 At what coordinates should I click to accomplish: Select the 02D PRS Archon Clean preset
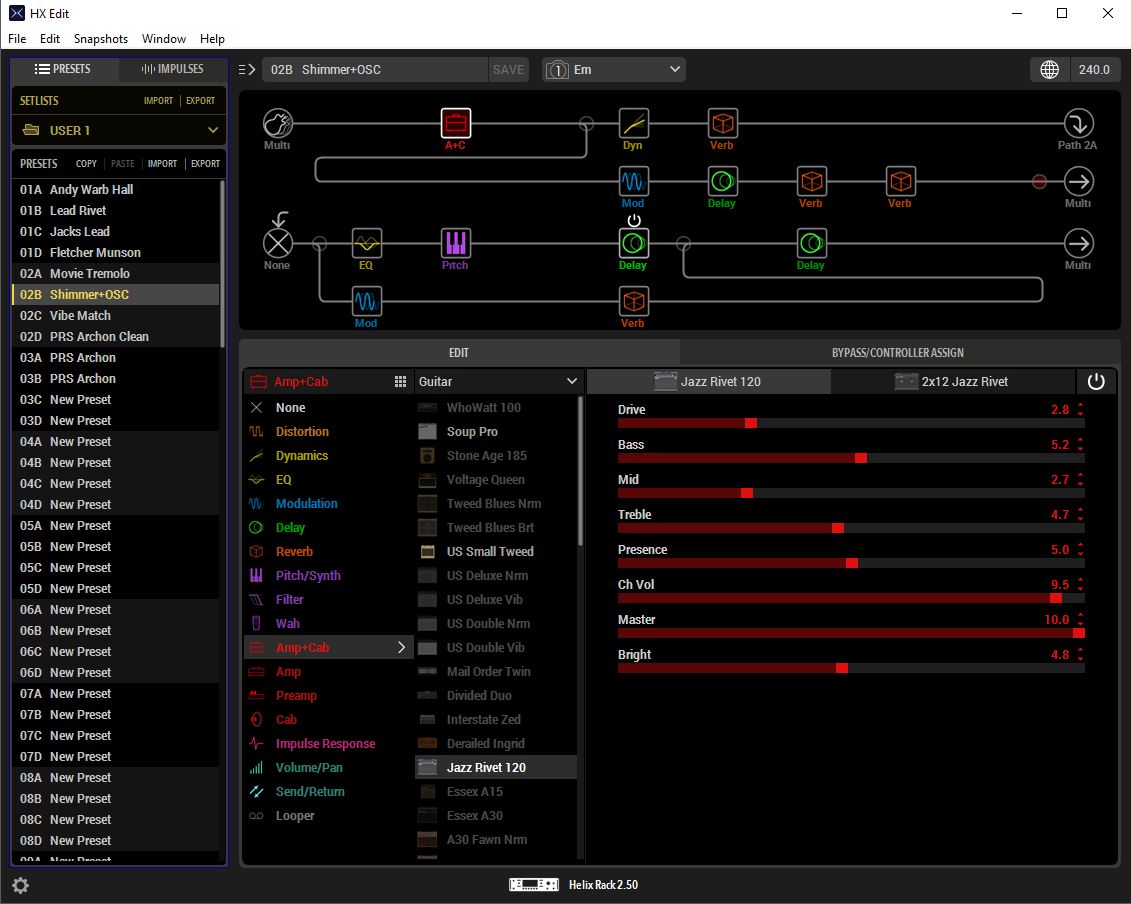115,337
